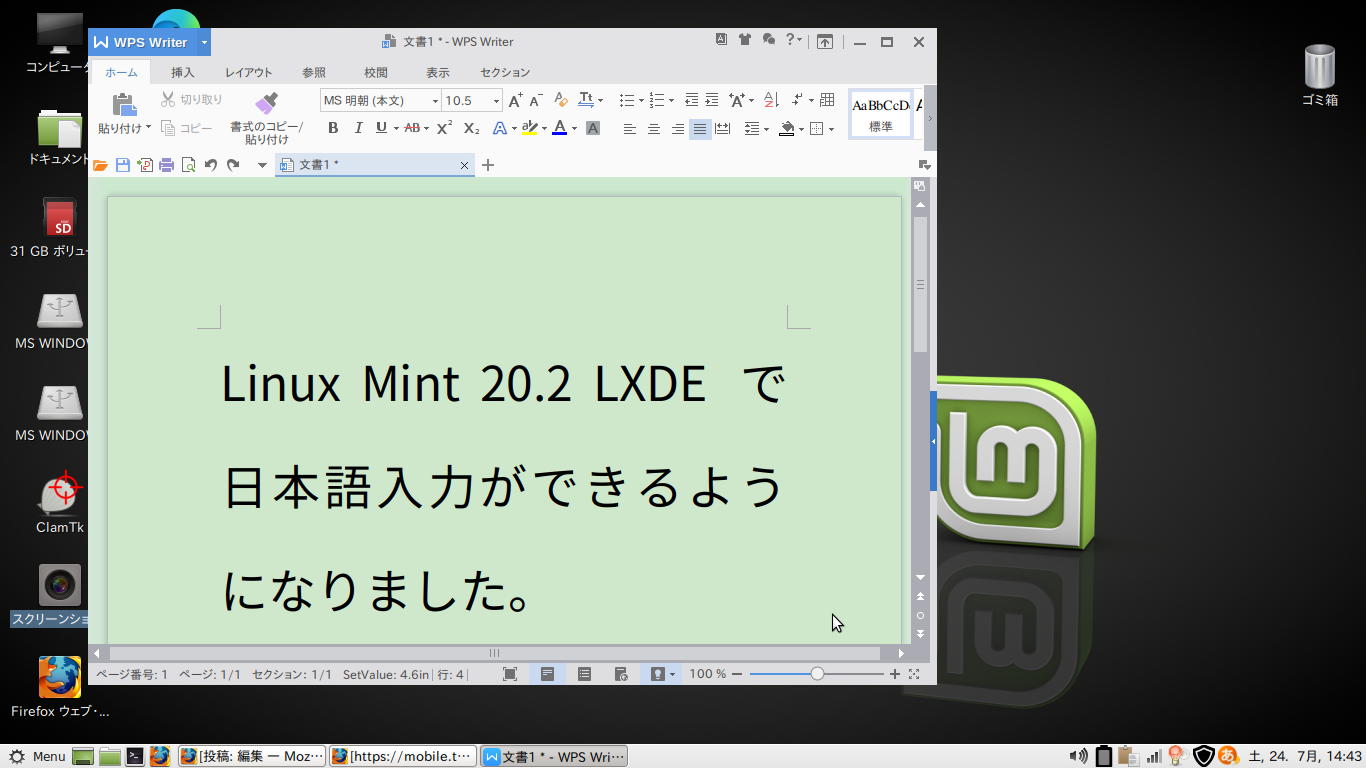Increase font size with the A+ icon

point(515,100)
